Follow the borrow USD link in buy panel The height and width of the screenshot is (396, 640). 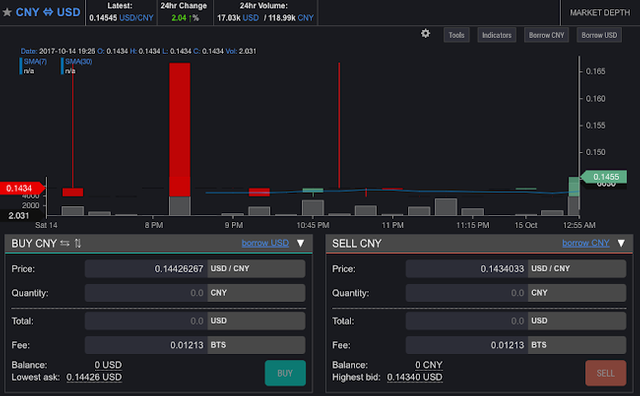tap(265, 243)
